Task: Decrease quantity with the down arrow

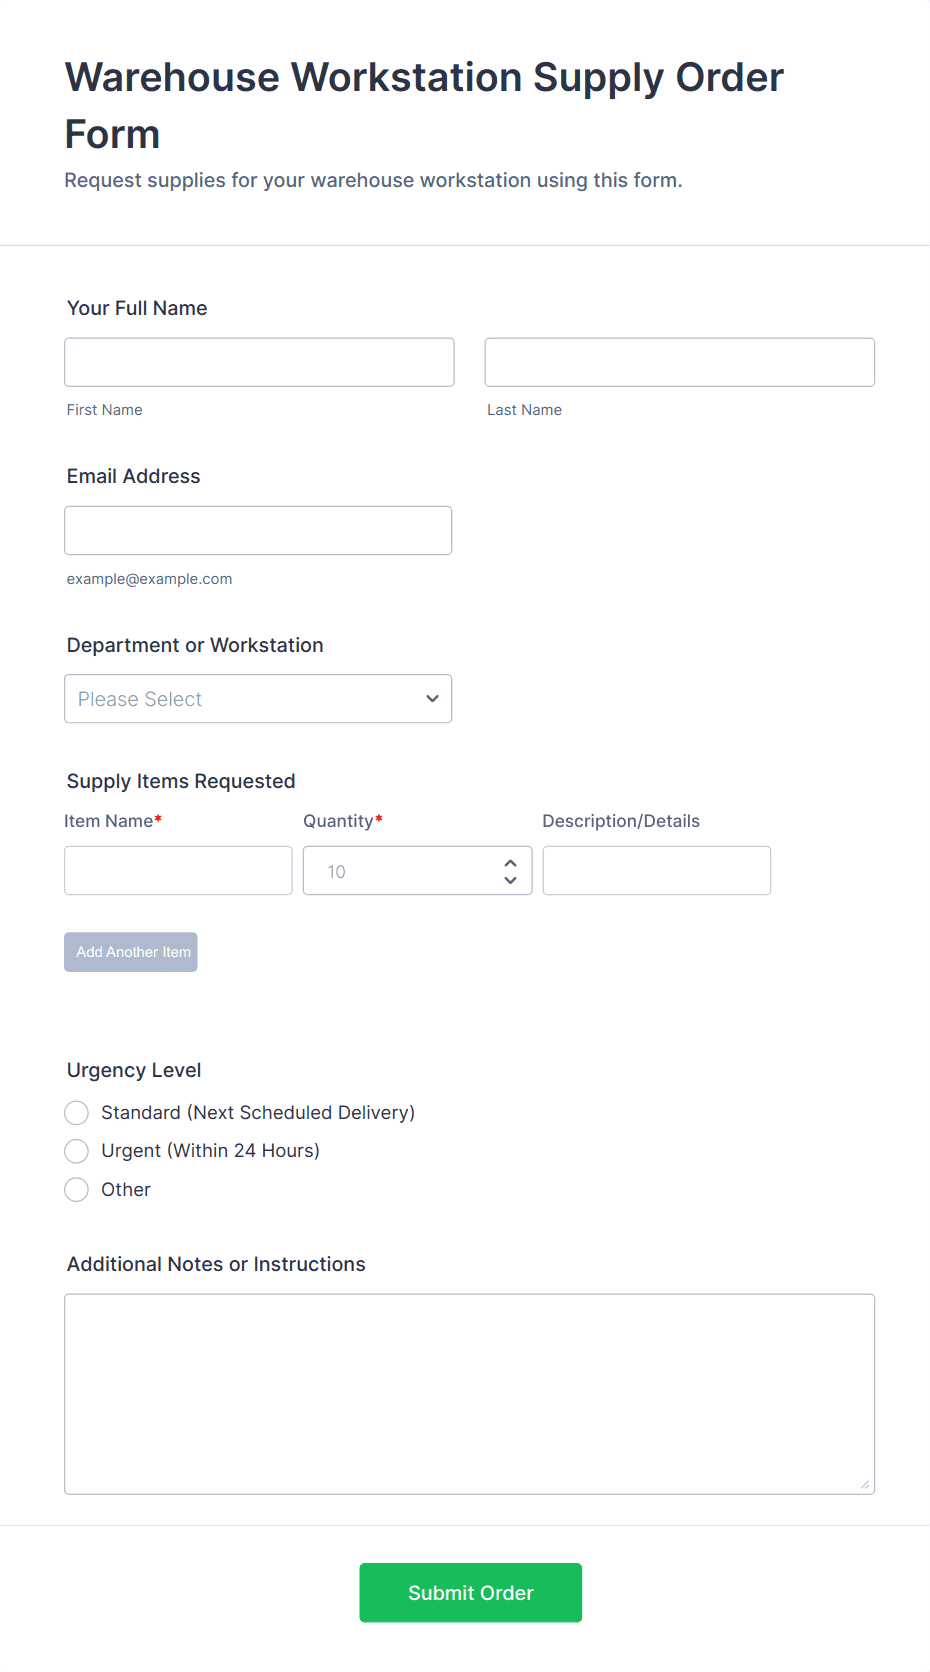Action: click(x=511, y=880)
